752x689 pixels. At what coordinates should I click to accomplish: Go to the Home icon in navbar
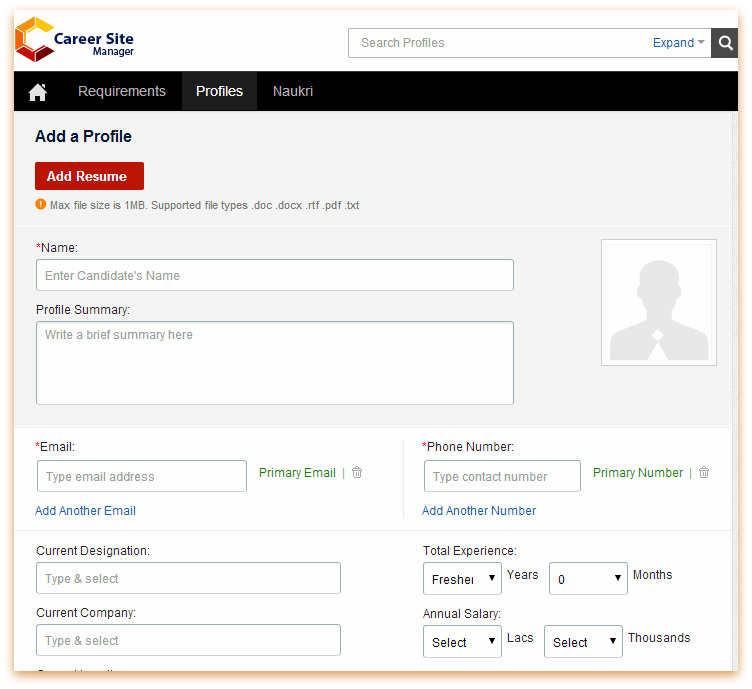[x=38, y=92]
